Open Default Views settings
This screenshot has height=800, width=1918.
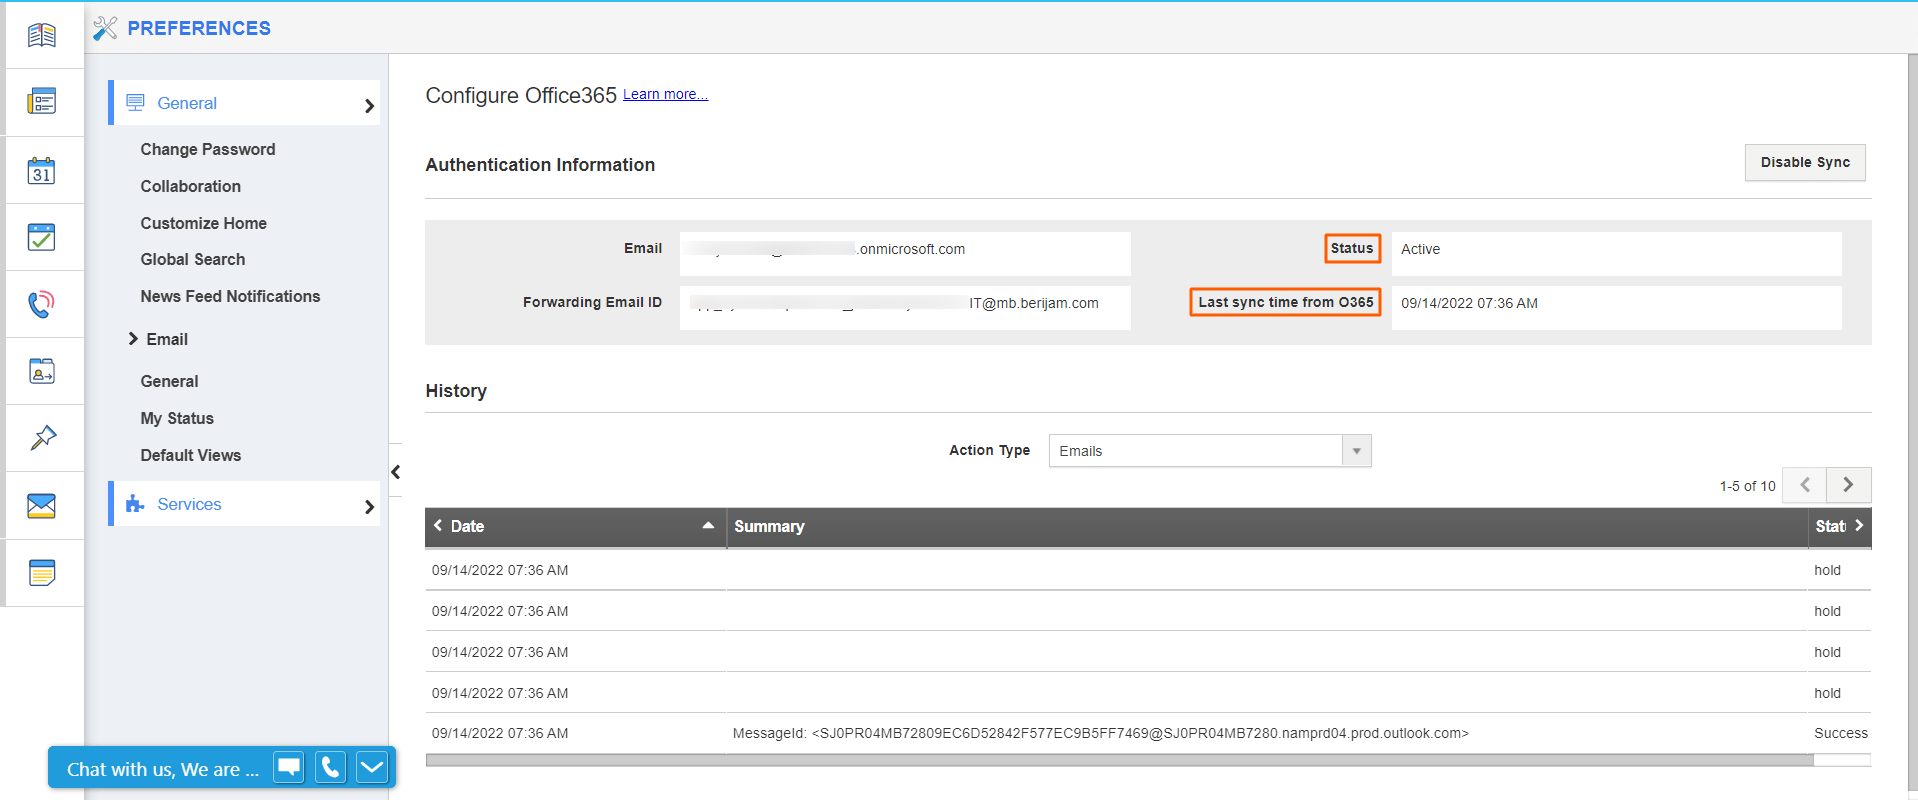(x=191, y=455)
